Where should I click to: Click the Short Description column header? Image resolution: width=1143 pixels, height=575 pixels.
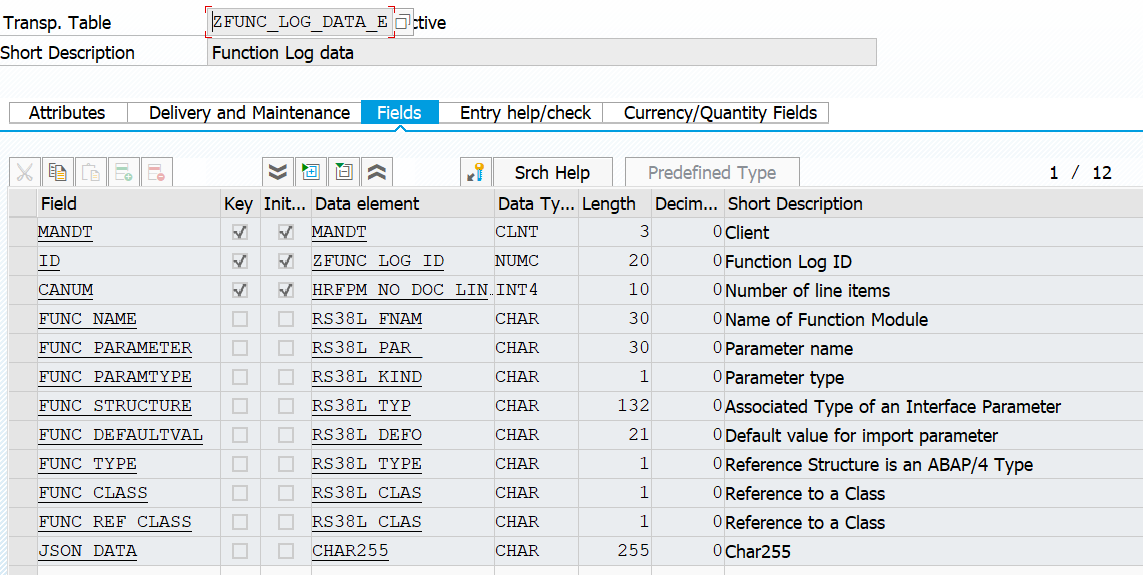(933, 203)
